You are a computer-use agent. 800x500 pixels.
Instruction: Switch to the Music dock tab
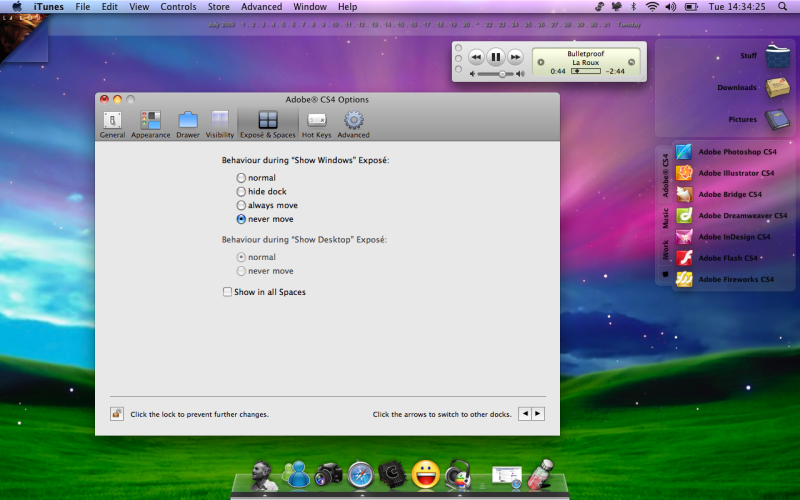[665, 218]
